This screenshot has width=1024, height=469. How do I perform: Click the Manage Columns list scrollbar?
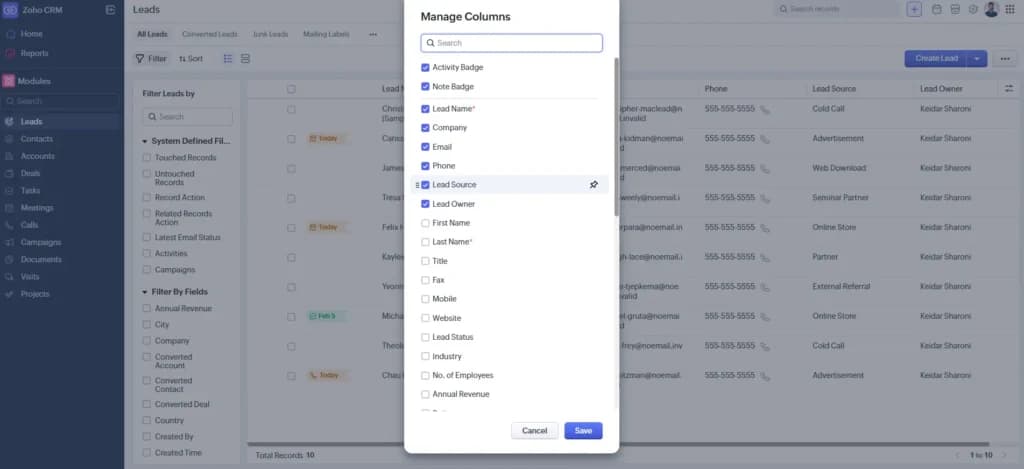[x=616, y=137]
